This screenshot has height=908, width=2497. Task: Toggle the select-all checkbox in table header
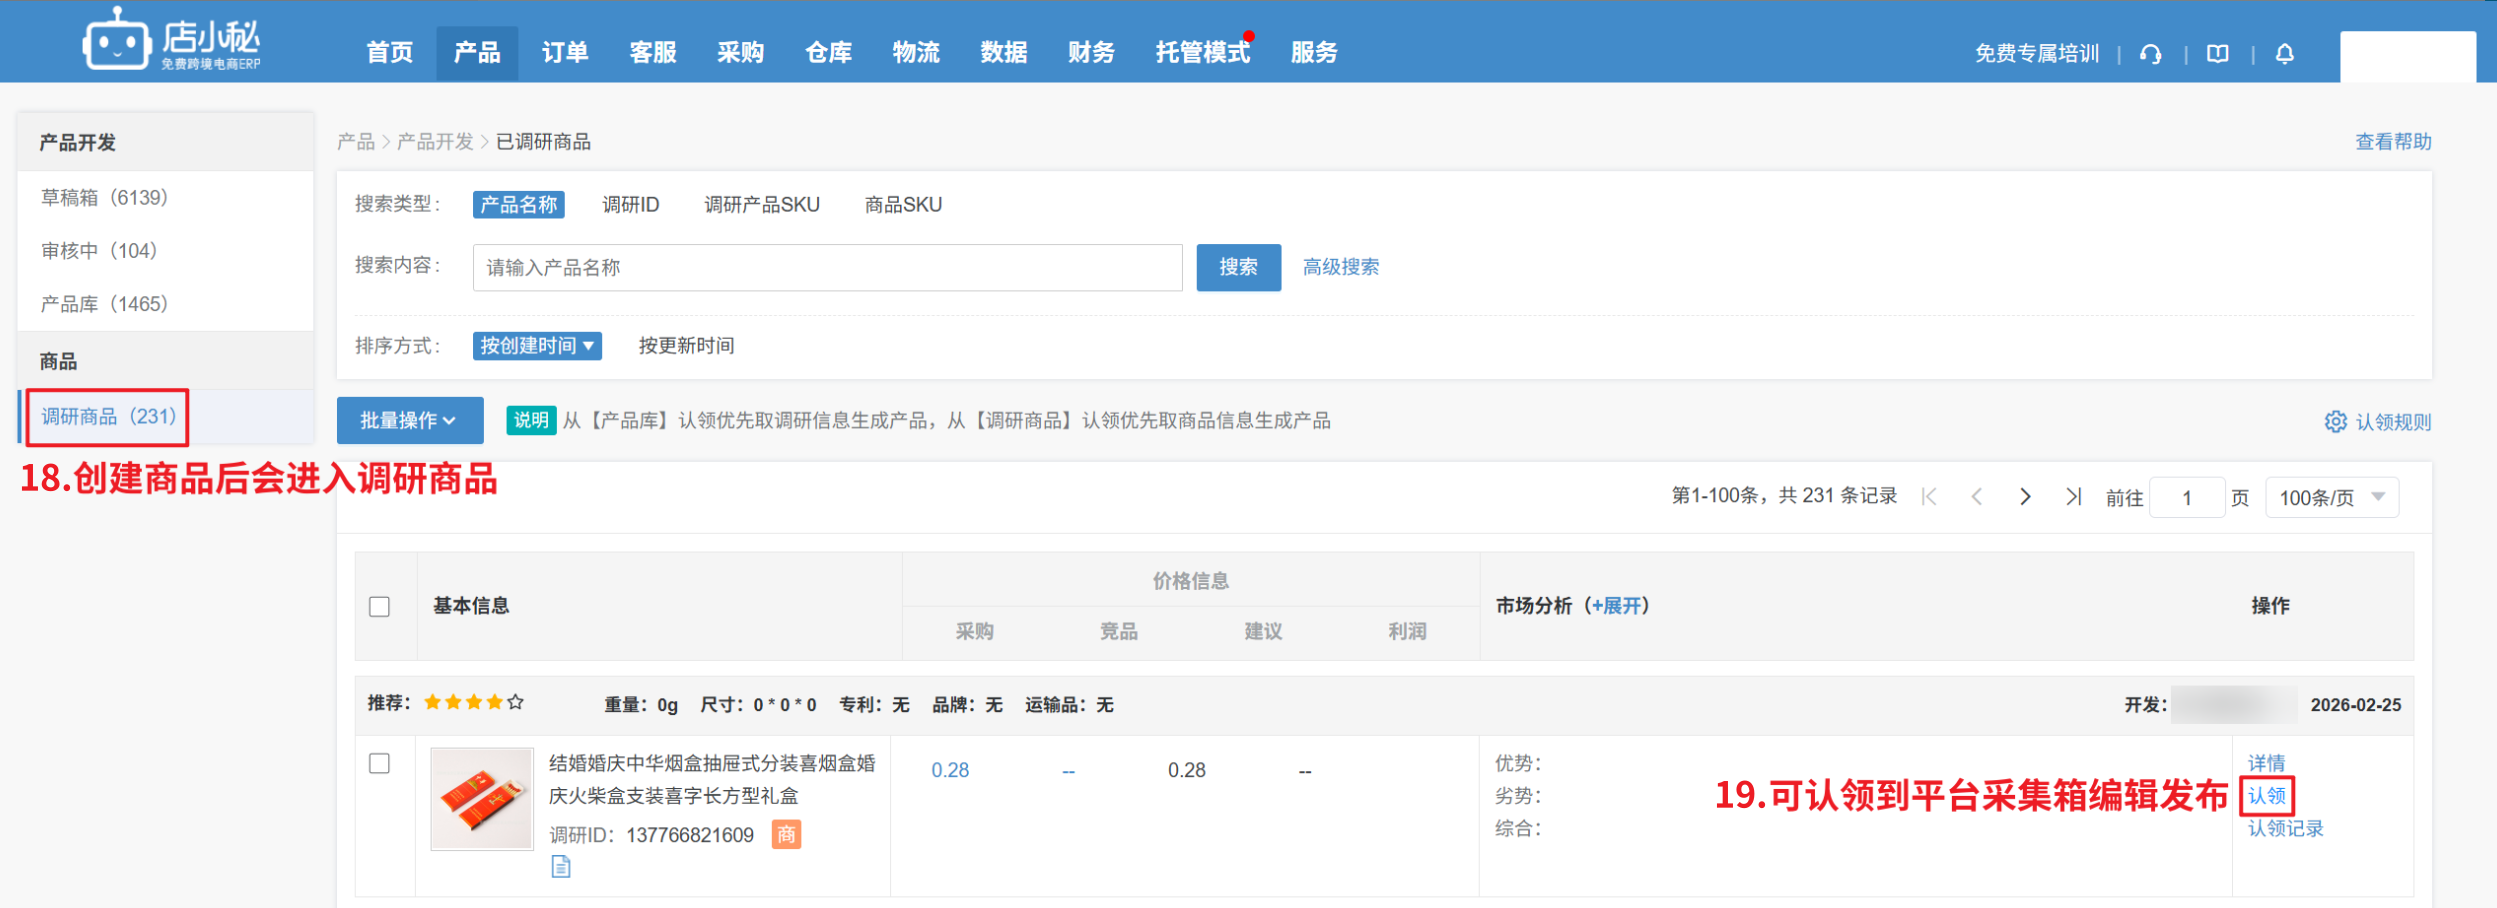379,607
